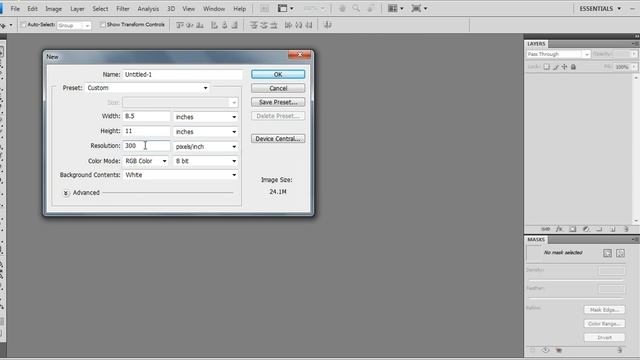Switch to the LAYERS panel tab
The image size is (640, 360).
click(536, 44)
